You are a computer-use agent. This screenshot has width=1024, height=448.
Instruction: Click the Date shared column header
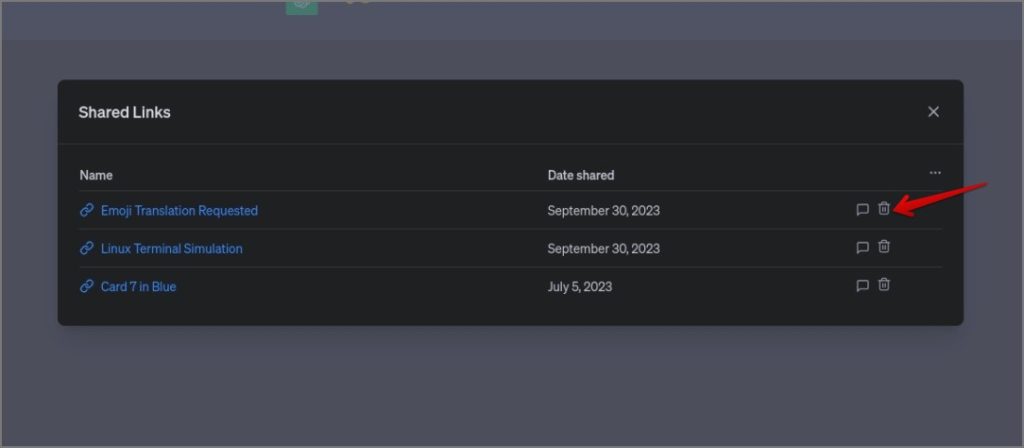581,175
